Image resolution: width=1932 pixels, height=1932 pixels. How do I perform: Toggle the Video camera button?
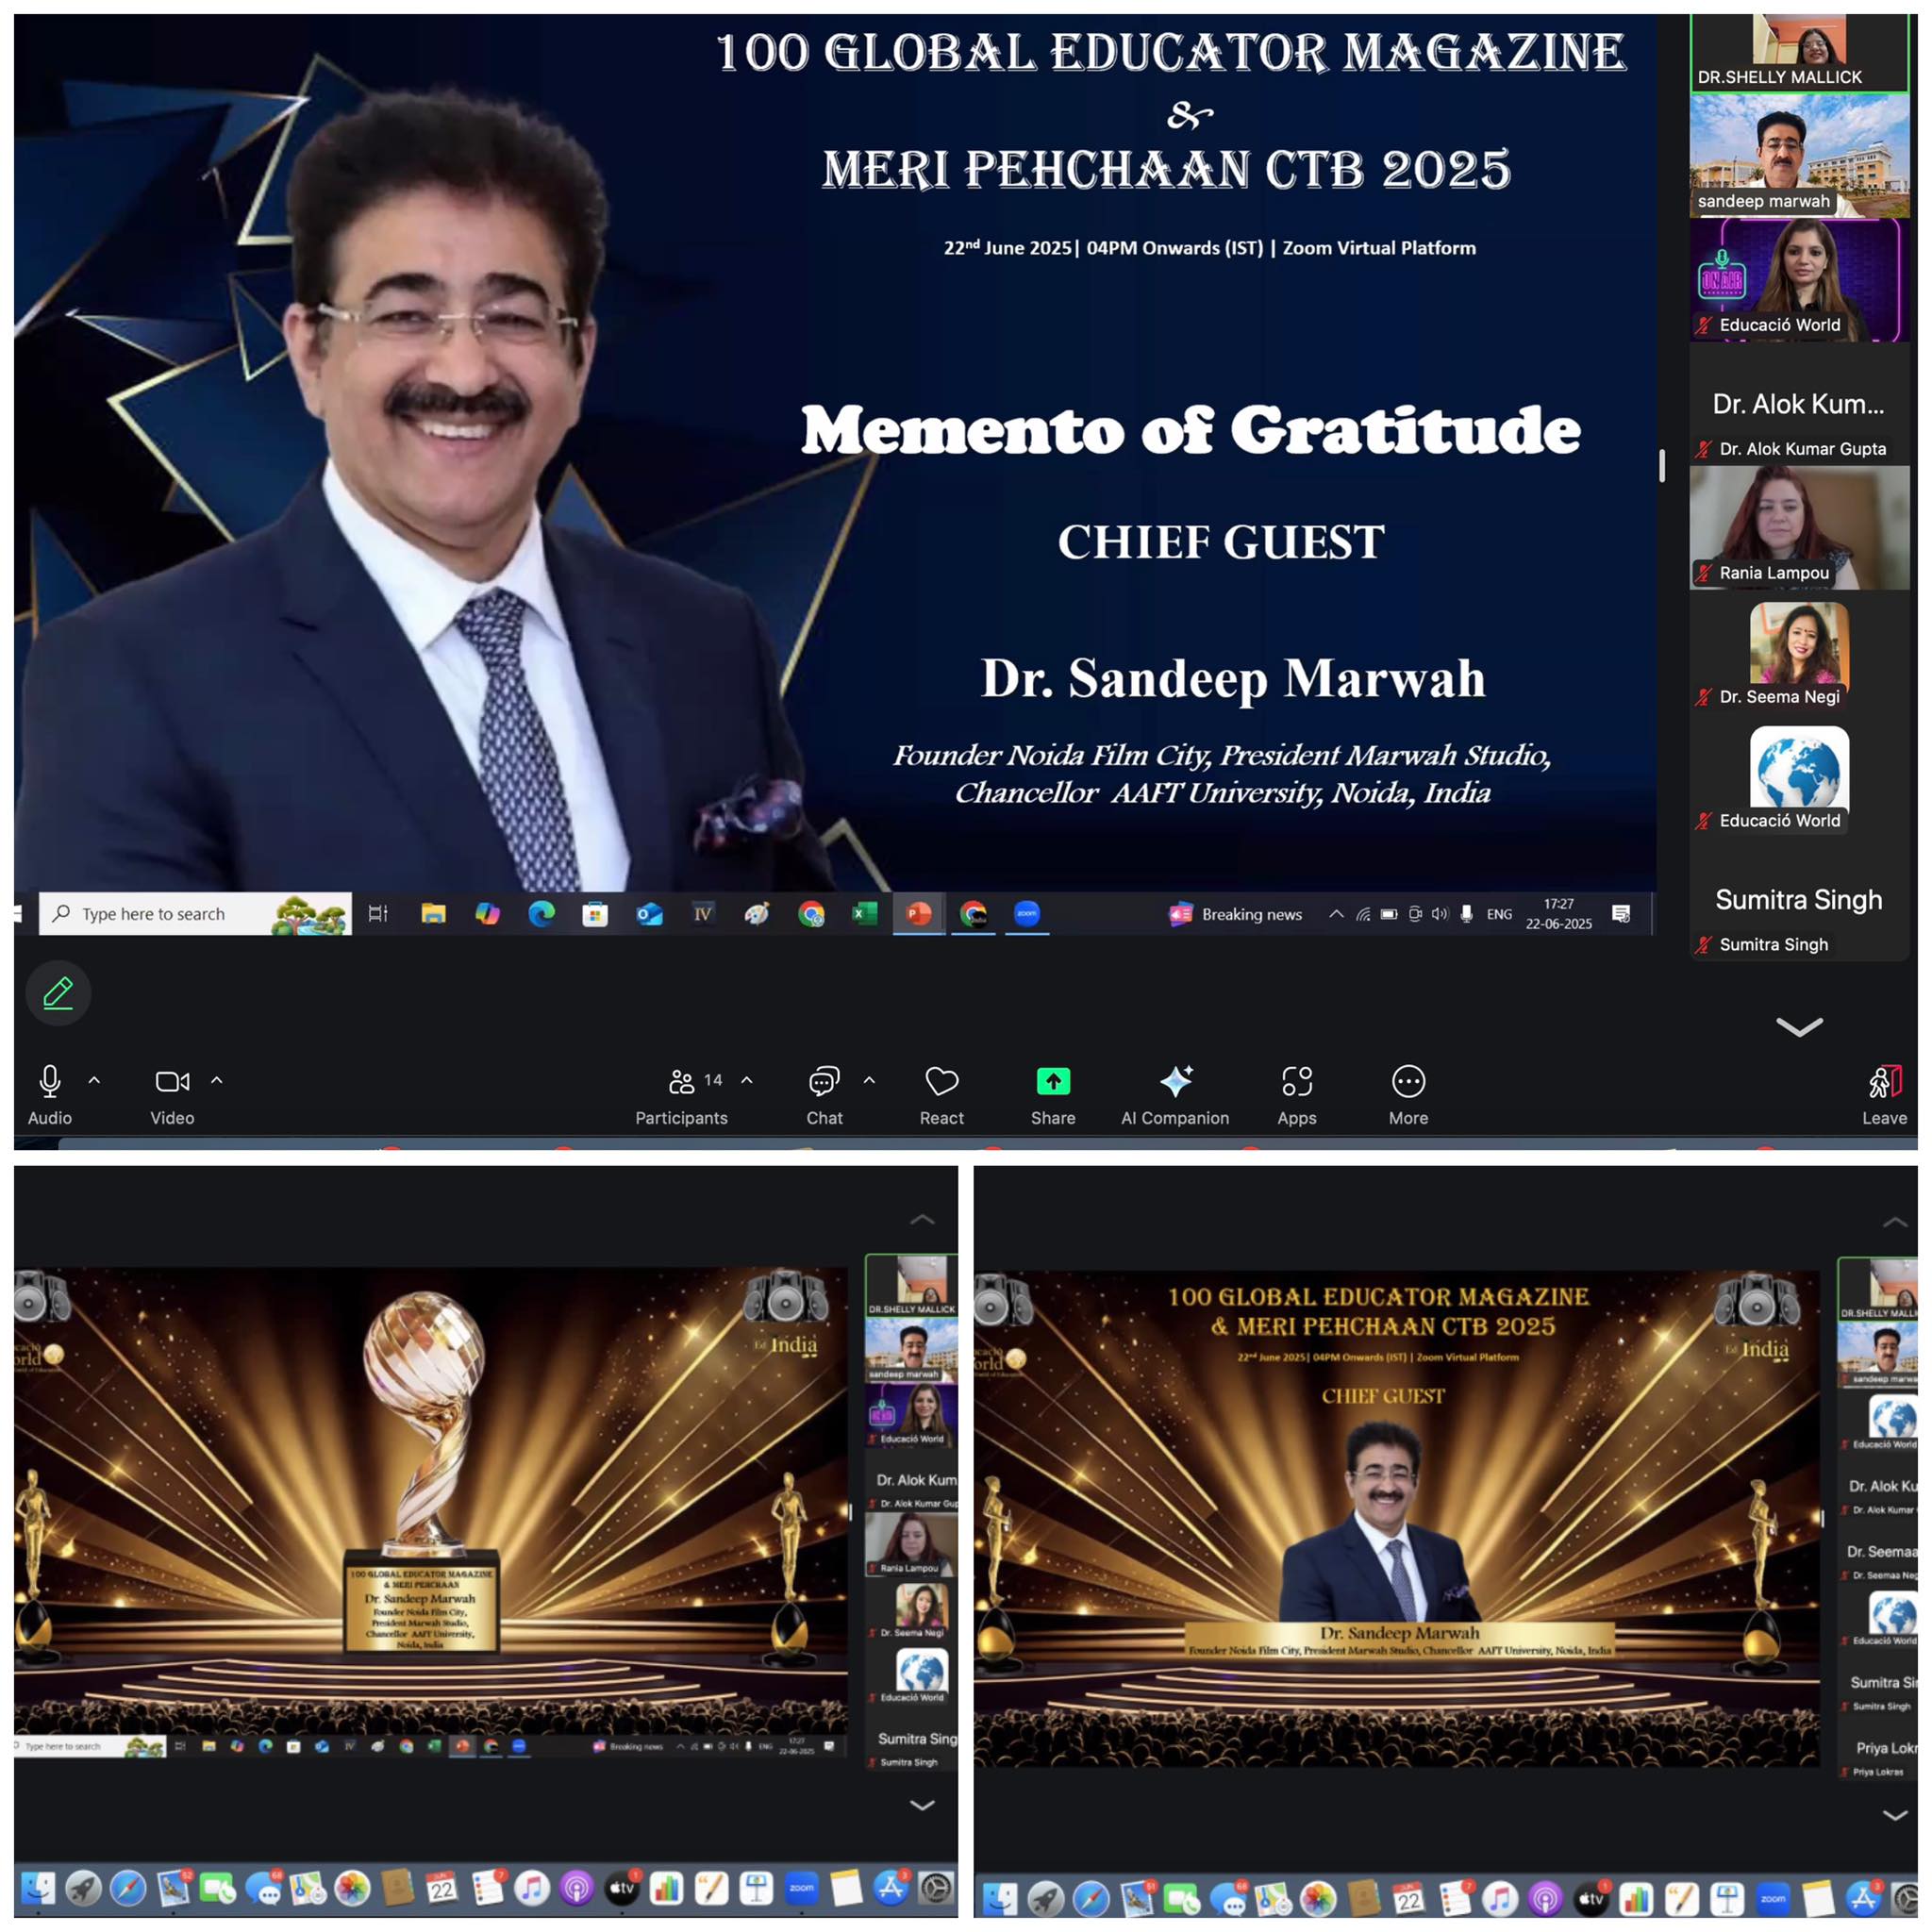pyautogui.click(x=172, y=1082)
